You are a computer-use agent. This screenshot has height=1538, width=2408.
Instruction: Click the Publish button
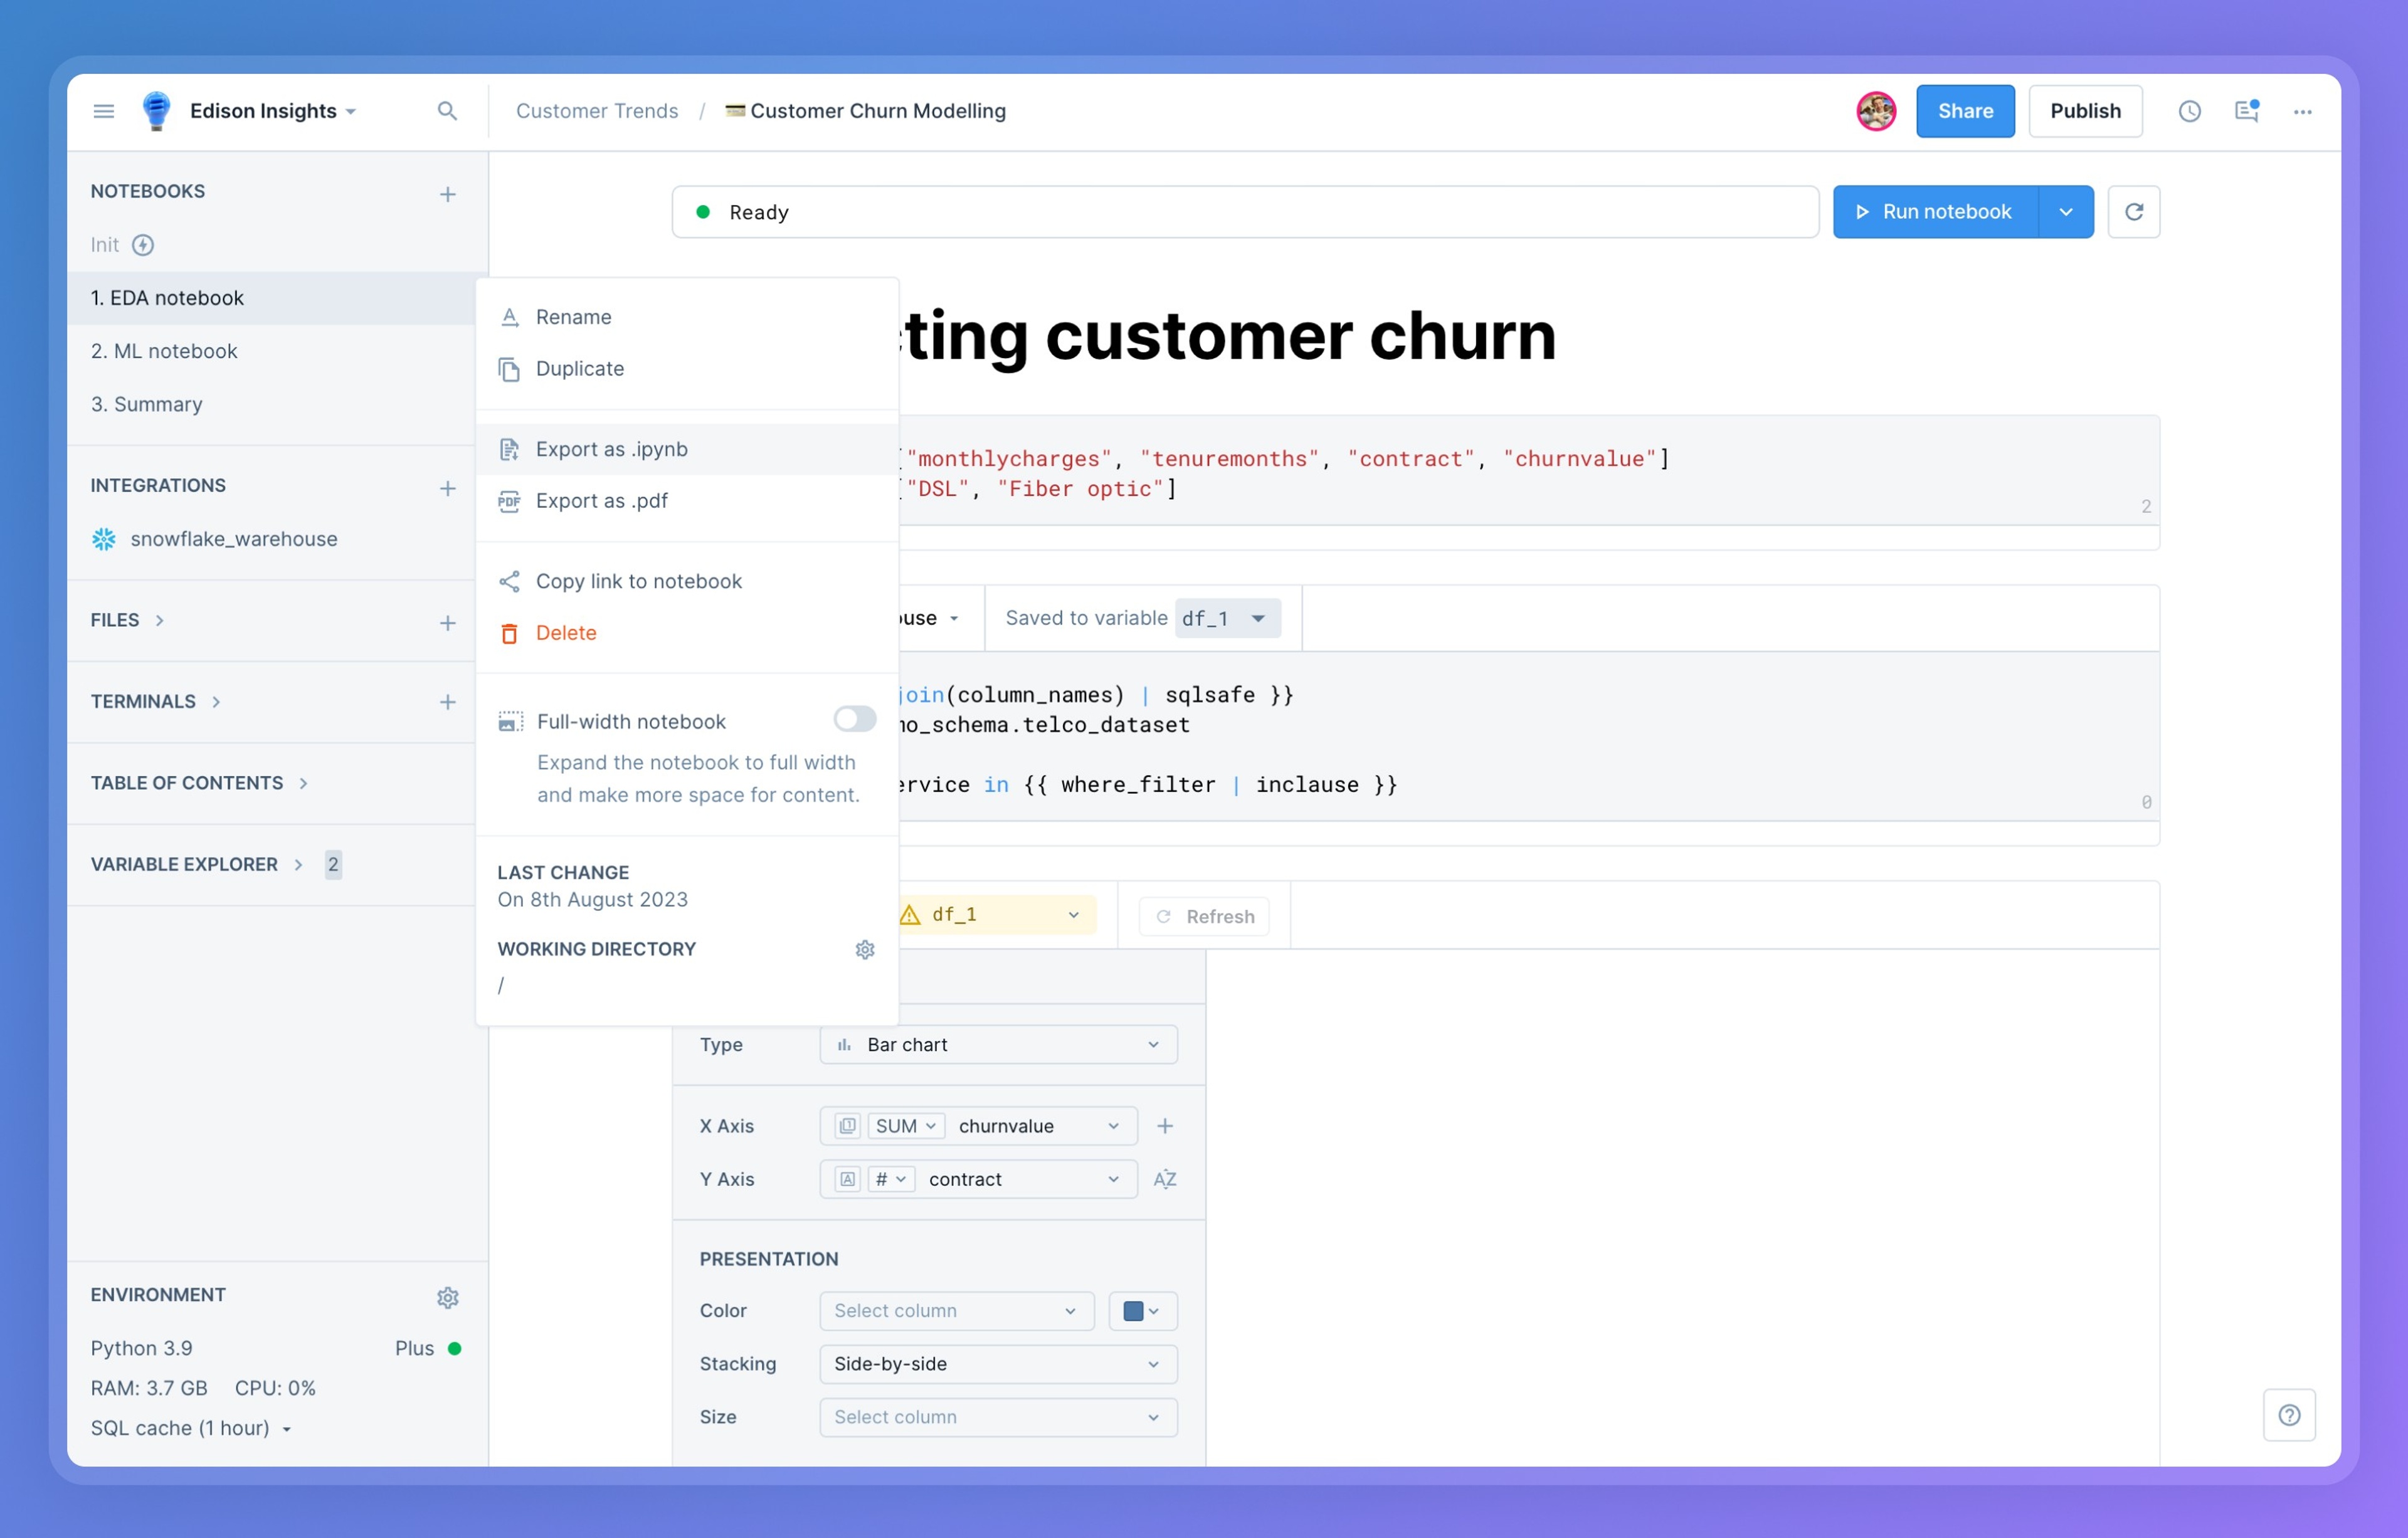(x=2084, y=111)
